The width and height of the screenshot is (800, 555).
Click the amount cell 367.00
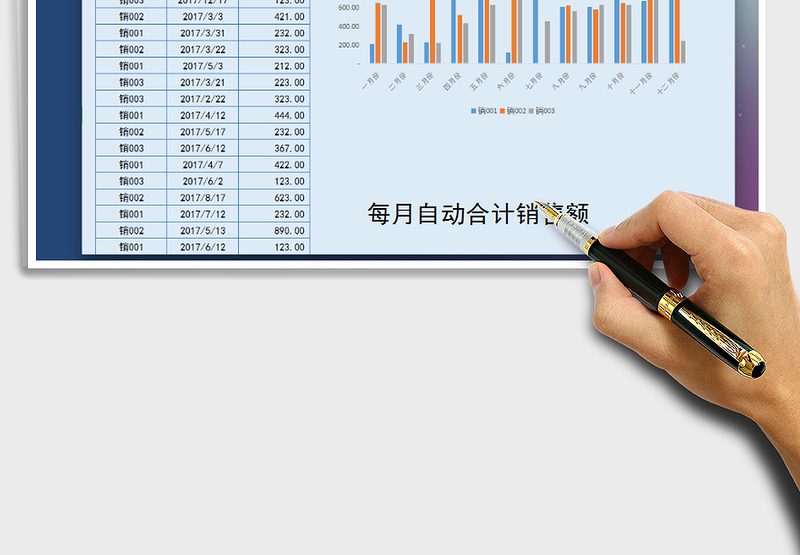[x=274, y=148]
